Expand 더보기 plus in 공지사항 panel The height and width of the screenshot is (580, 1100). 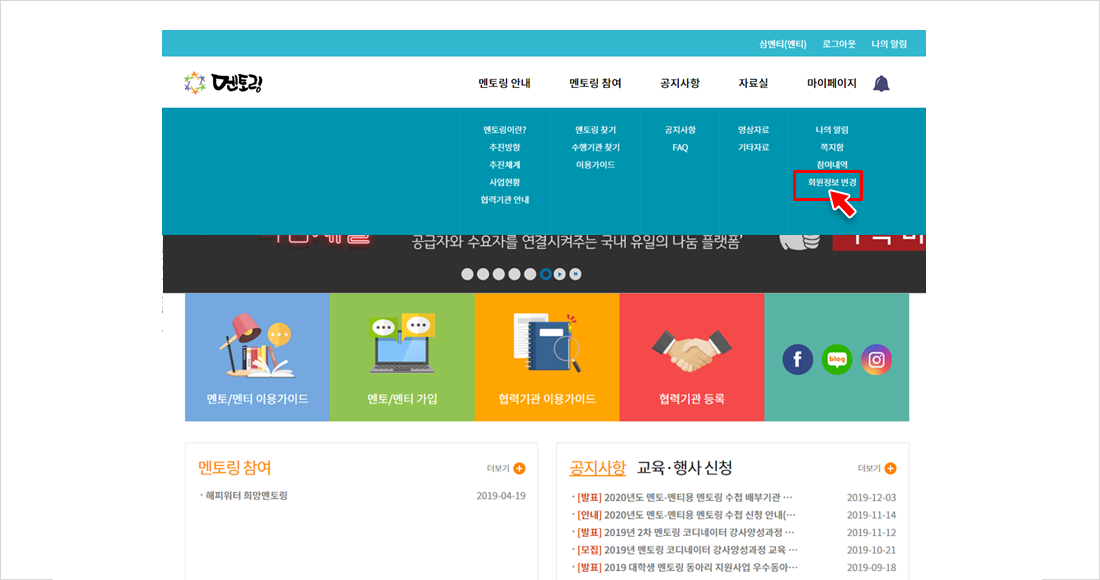[890, 468]
